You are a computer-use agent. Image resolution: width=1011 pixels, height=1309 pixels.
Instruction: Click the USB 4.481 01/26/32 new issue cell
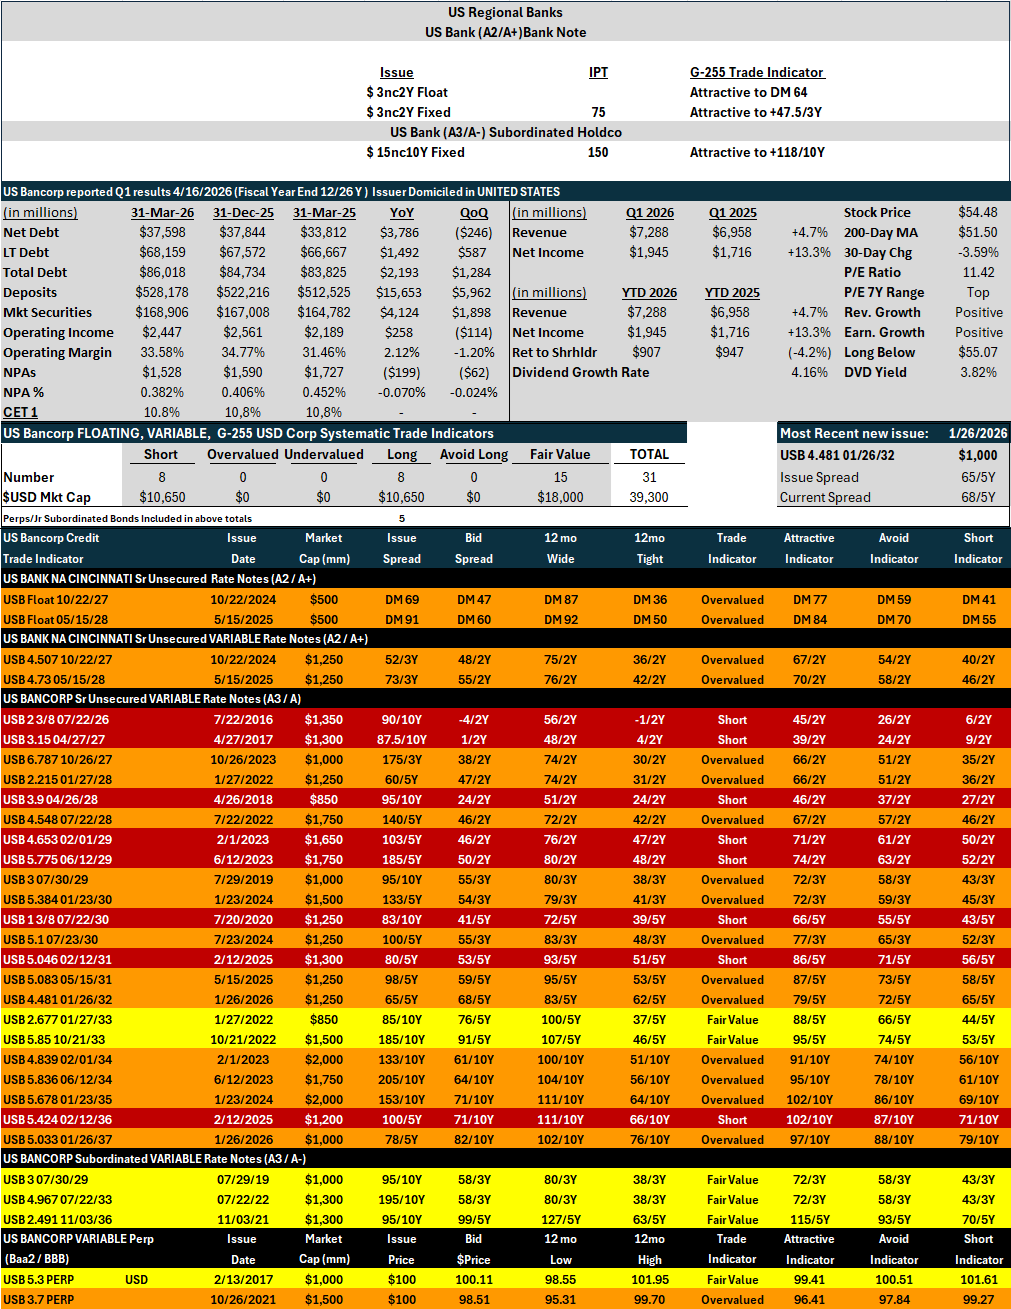pos(837,455)
